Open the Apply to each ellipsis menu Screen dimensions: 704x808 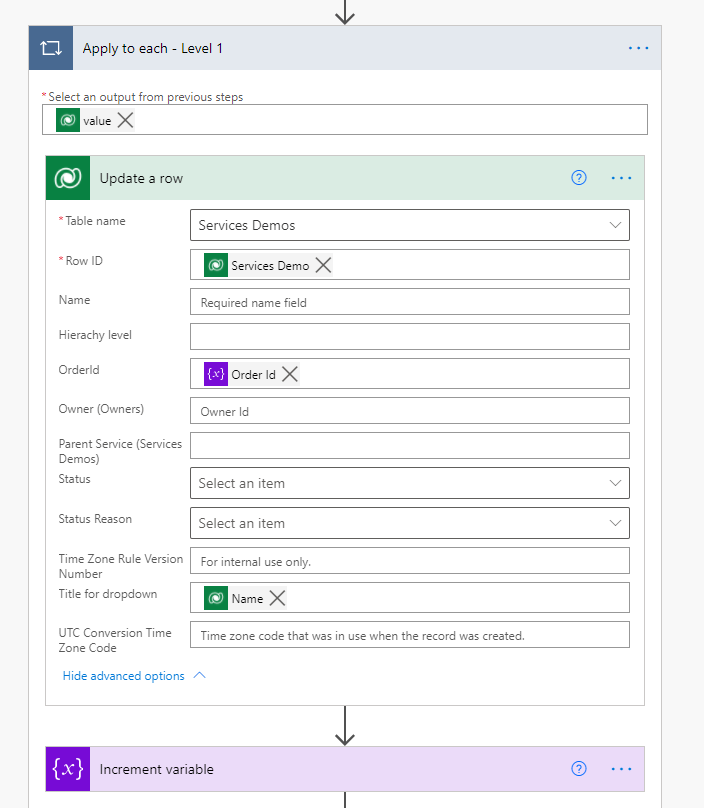click(x=639, y=48)
